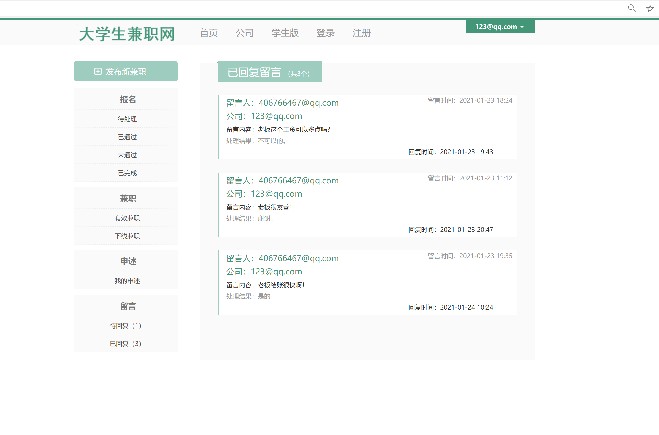Click the 登录 link in the navigation
This screenshot has height=435, width=659.
(x=325, y=34)
